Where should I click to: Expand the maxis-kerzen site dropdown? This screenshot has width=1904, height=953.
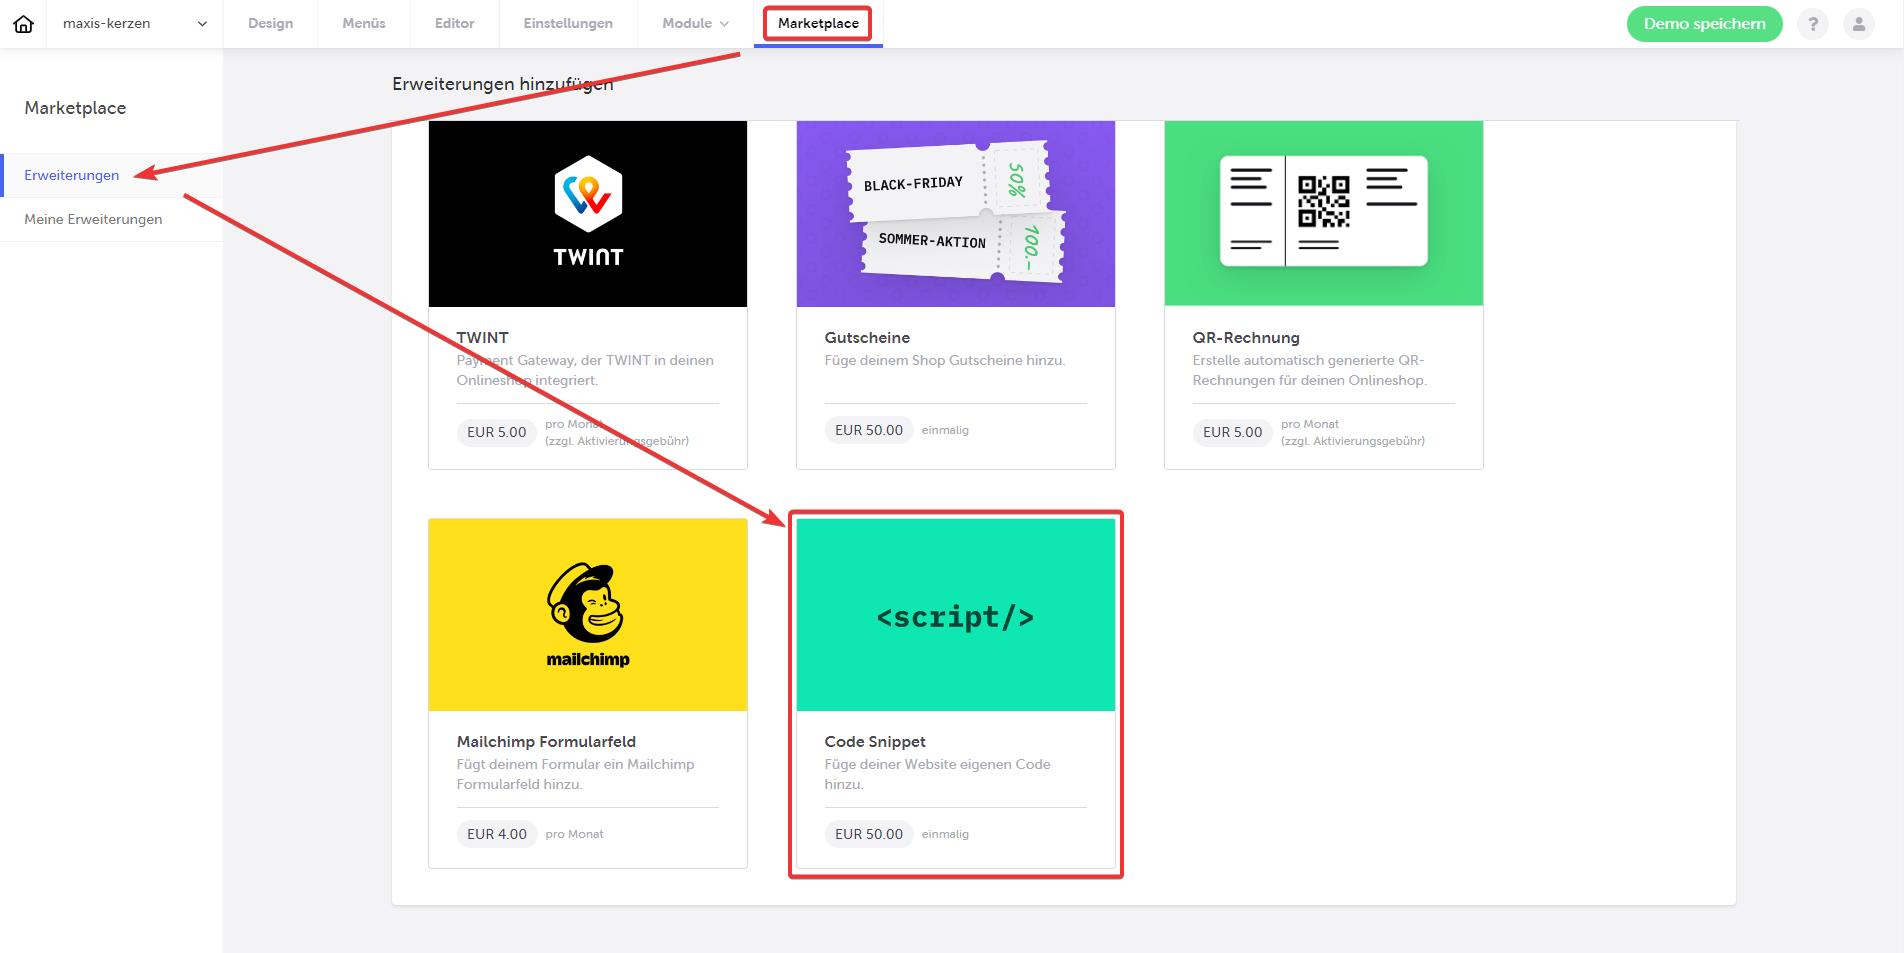pyautogui.click(x=135, y=24)
